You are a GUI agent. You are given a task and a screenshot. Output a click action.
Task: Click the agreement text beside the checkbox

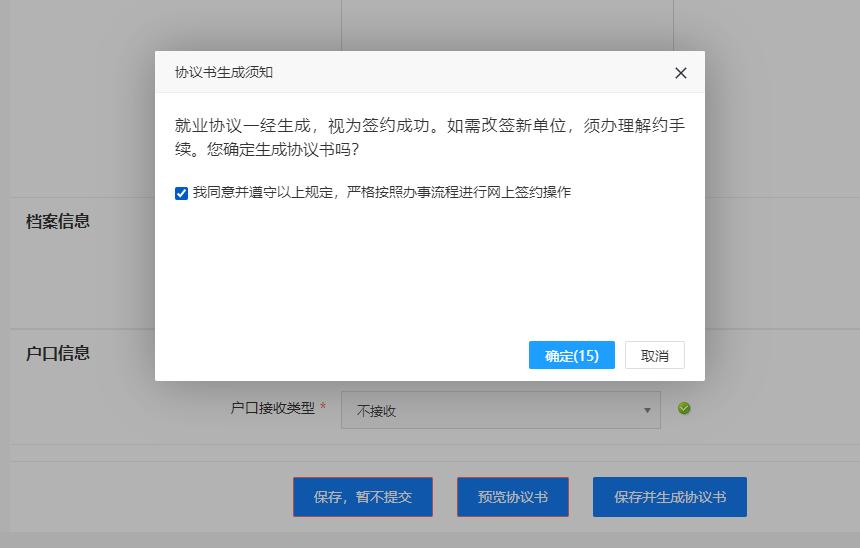(381, 192)
